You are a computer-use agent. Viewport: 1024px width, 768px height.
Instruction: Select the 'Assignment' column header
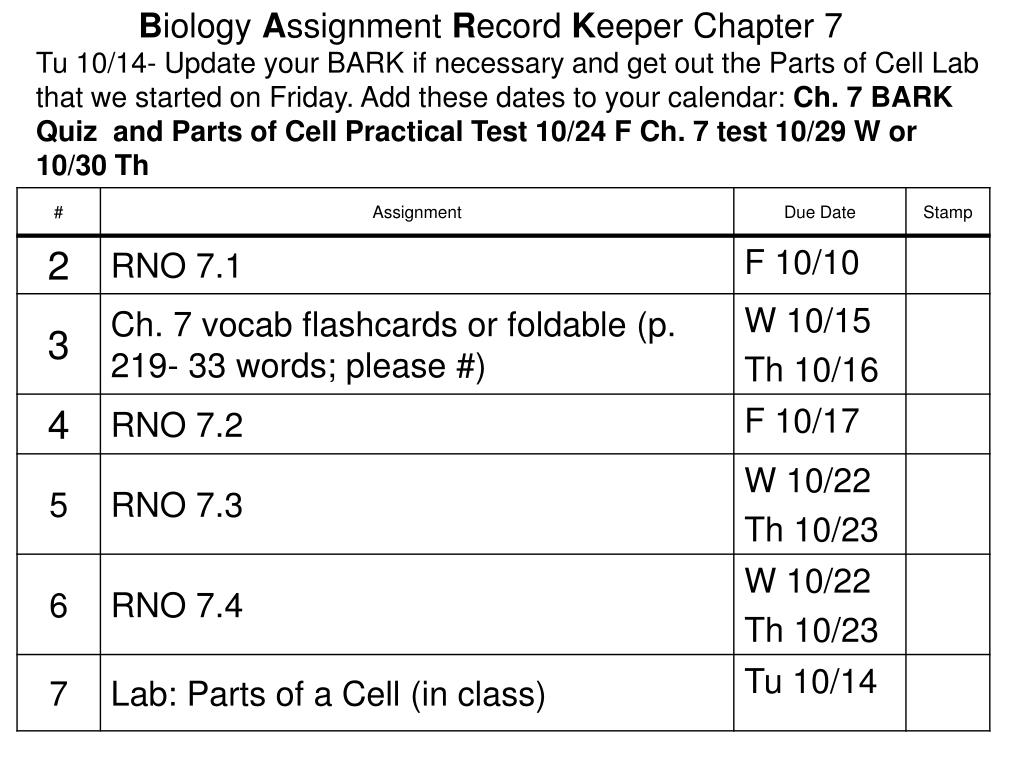click(x=417, y=212)
